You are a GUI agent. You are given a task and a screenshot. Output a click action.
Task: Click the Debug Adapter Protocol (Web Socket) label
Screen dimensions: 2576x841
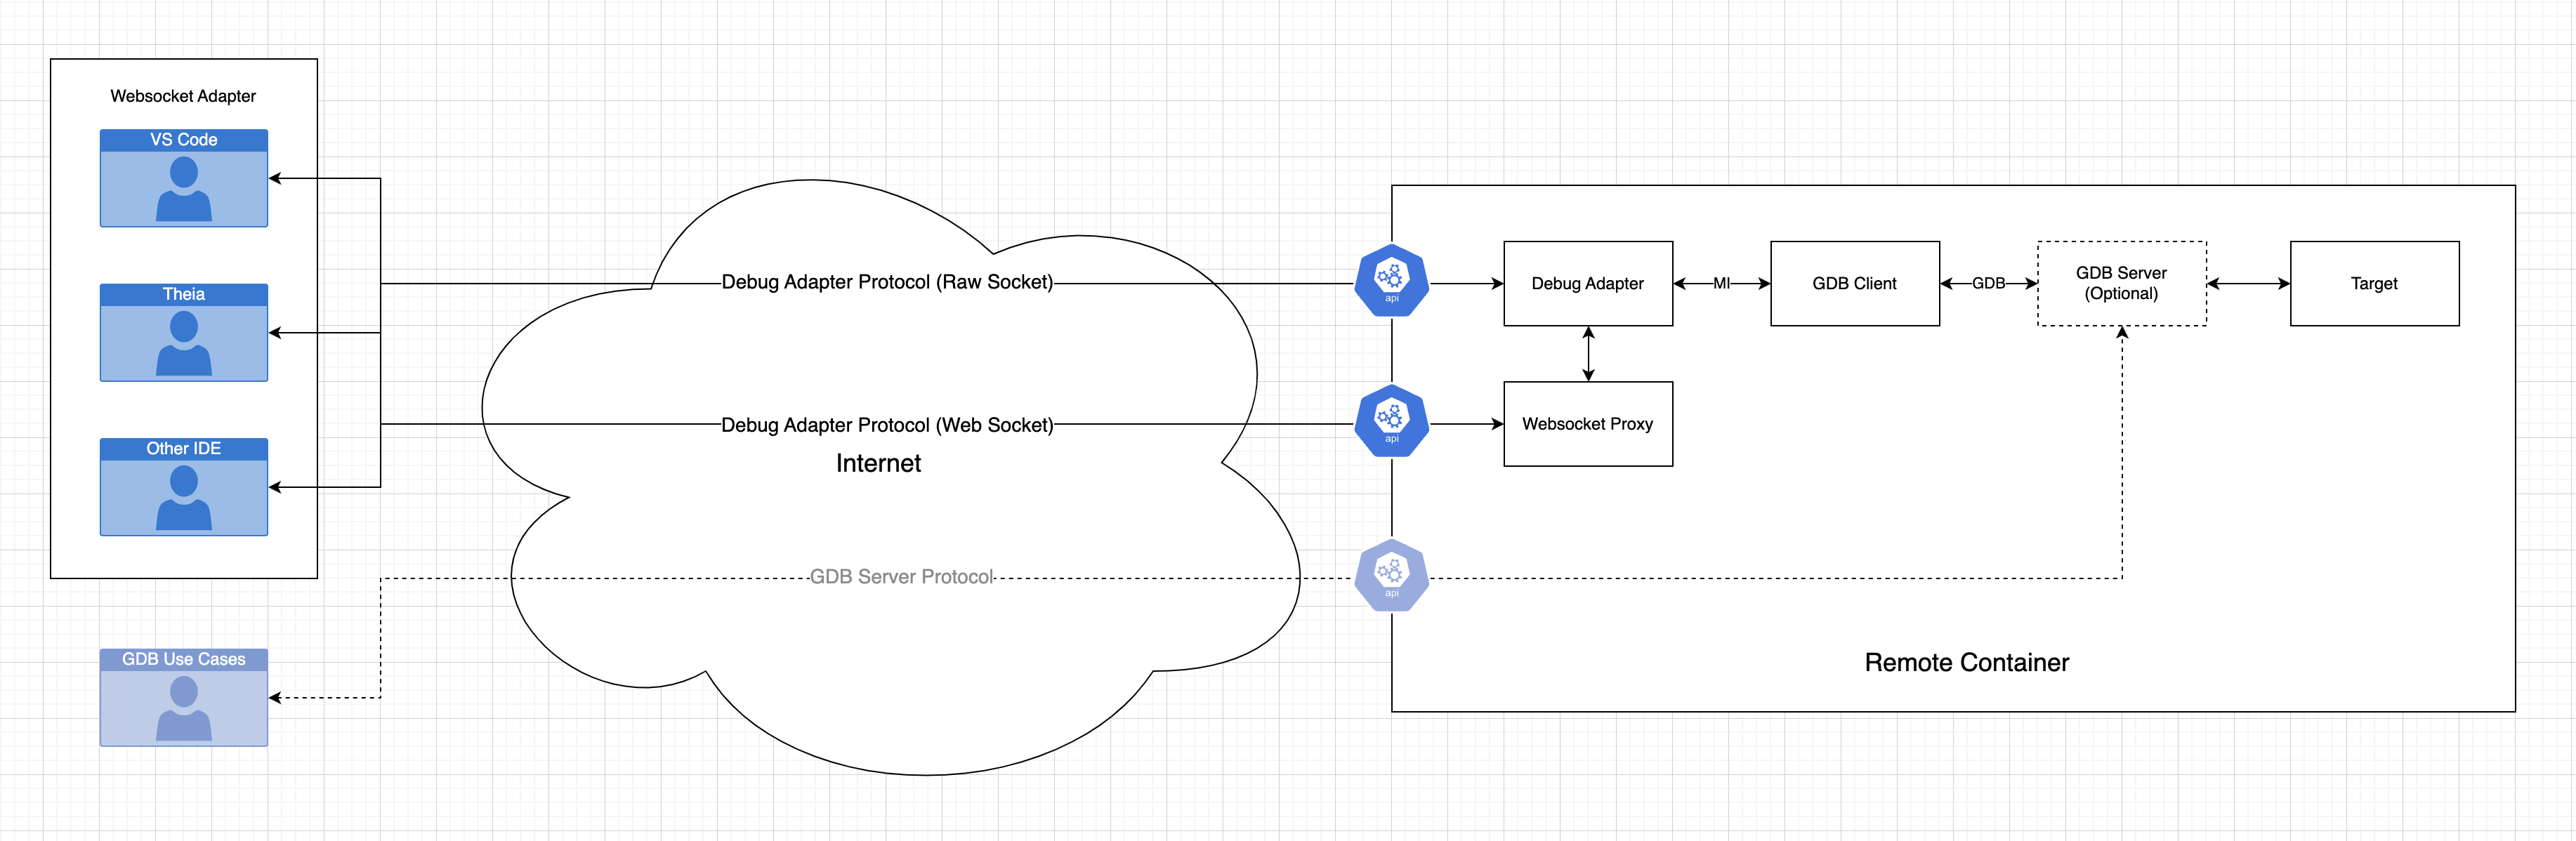pos(887,425)
